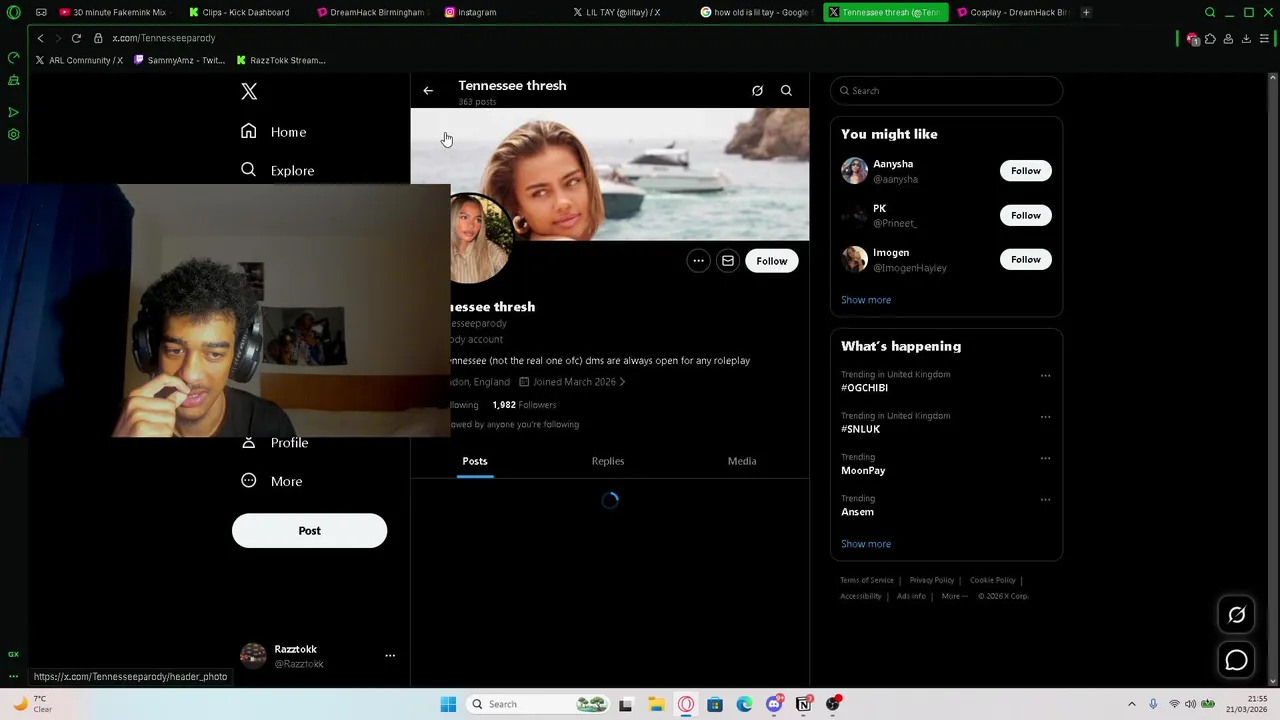Viewport: 1280px width, 720px height.
Task: Open options for MoonPay trend
Action: point(1045,458)
